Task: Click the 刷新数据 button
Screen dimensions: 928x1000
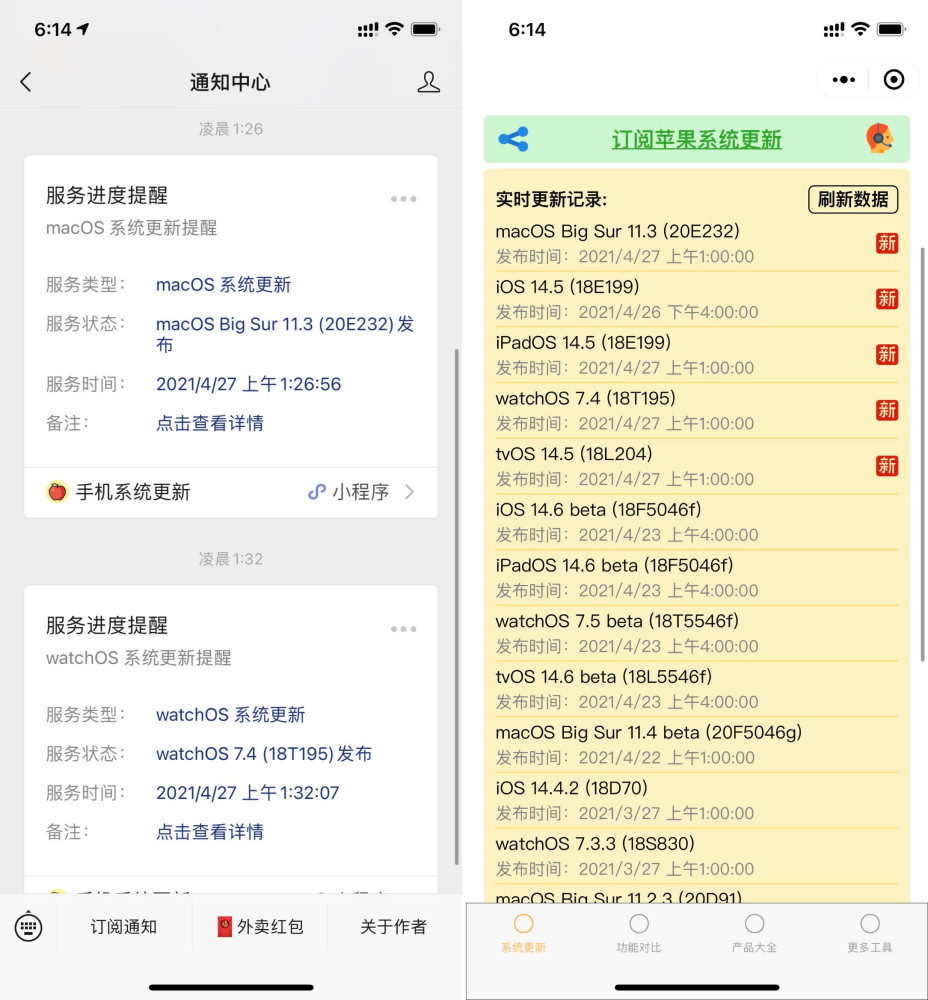Action: 853,200
